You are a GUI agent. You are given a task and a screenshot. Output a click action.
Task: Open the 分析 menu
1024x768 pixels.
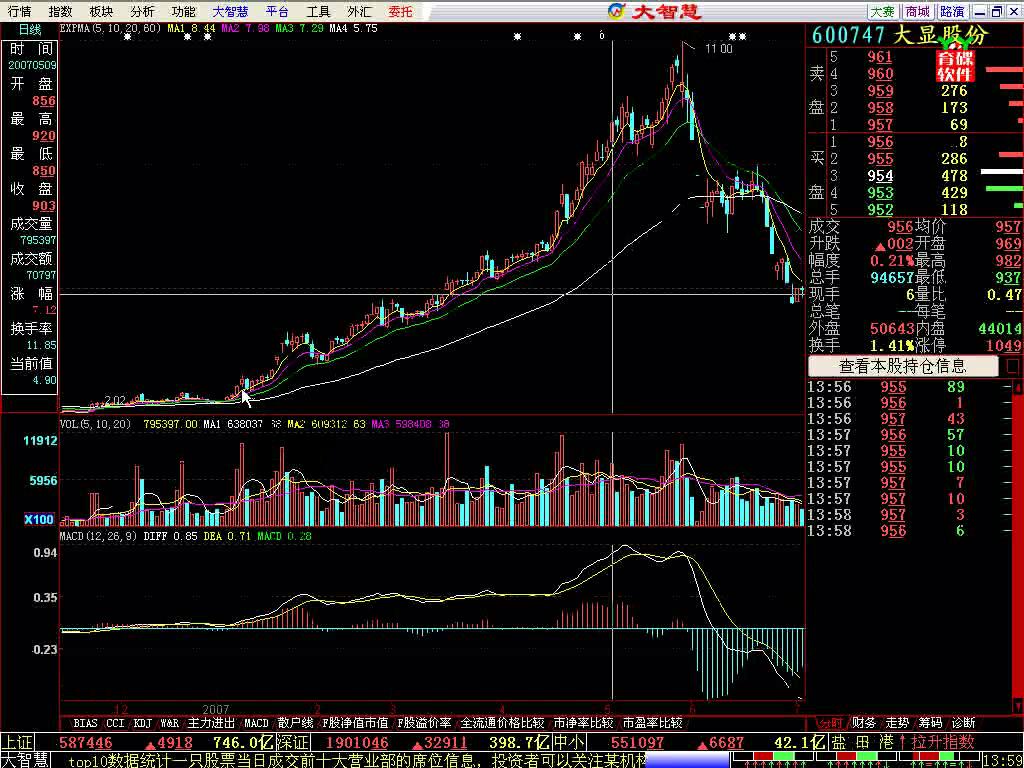click(x=142, y=11)
